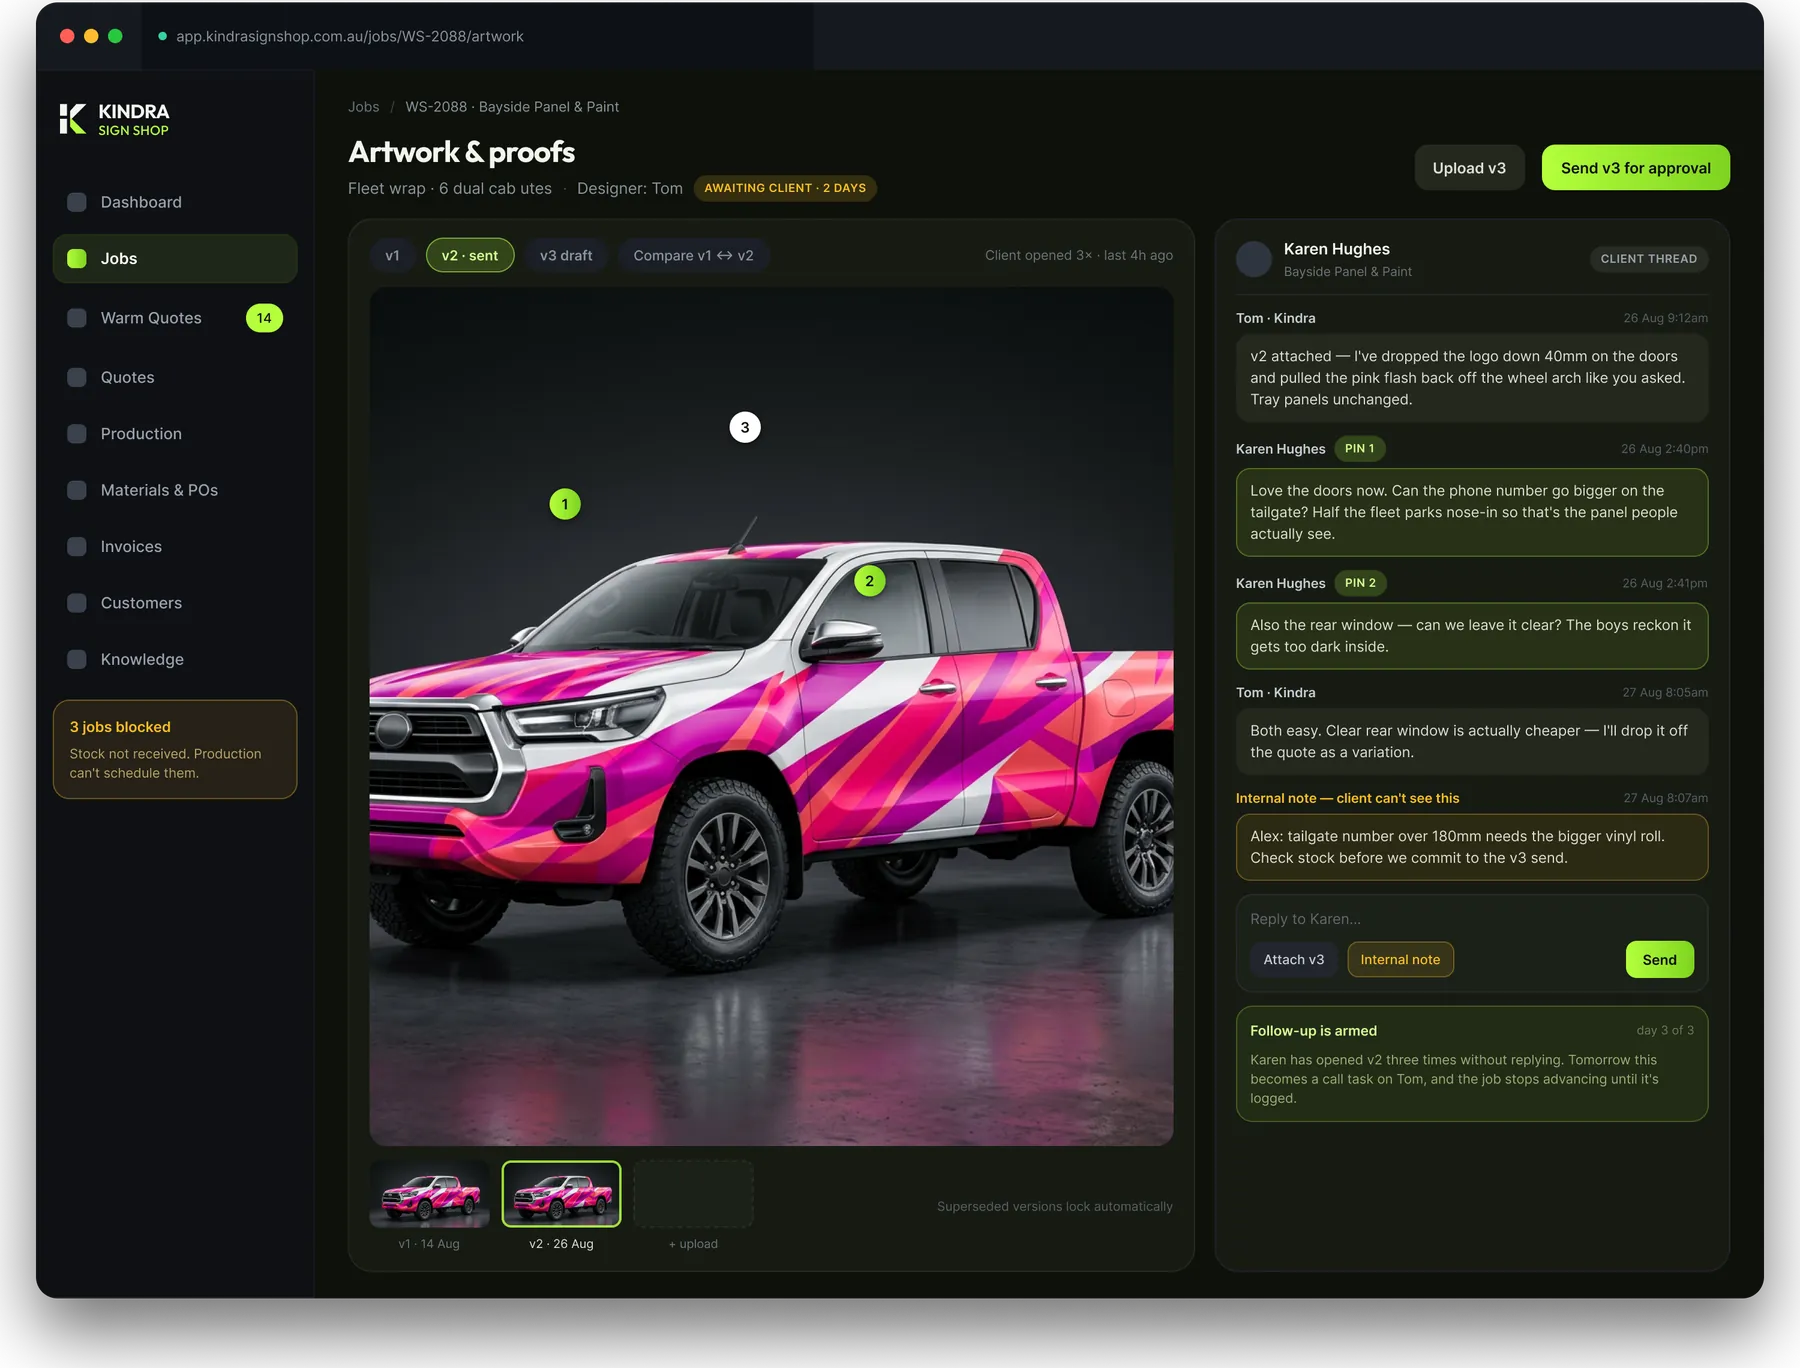Click the Karen Hughes thread title
Screen dimensions: 1800x1368
pyautogui.click(x=1336, y=249)
